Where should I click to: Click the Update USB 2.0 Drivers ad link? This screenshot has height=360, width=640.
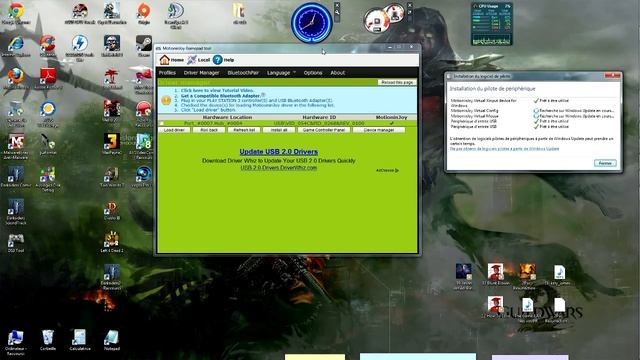pyautogui.click(x=278, y=152)
